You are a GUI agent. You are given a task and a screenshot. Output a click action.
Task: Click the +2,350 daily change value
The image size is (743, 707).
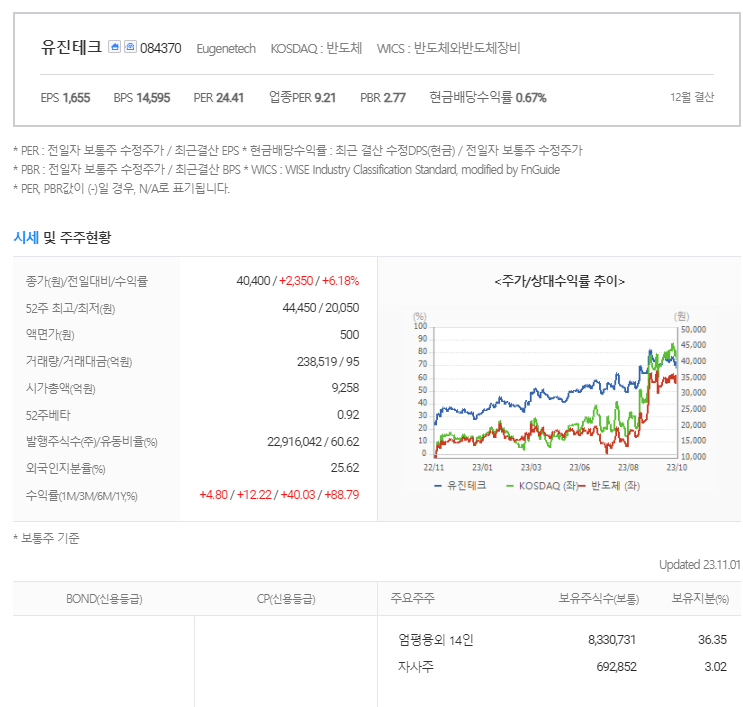pos(296,281)
